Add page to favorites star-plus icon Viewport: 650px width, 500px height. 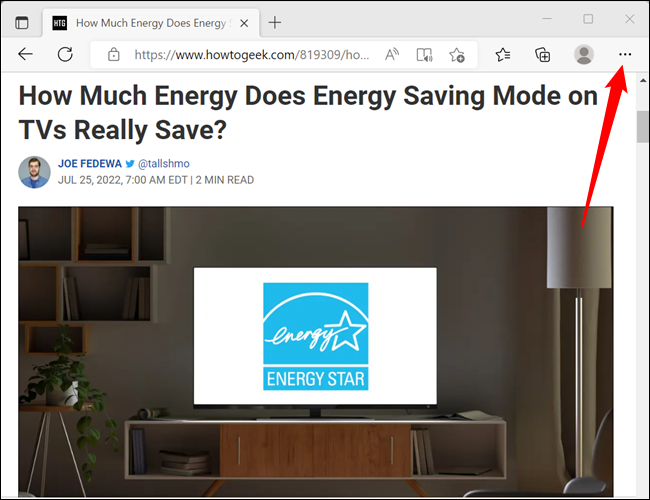[457, 55]
